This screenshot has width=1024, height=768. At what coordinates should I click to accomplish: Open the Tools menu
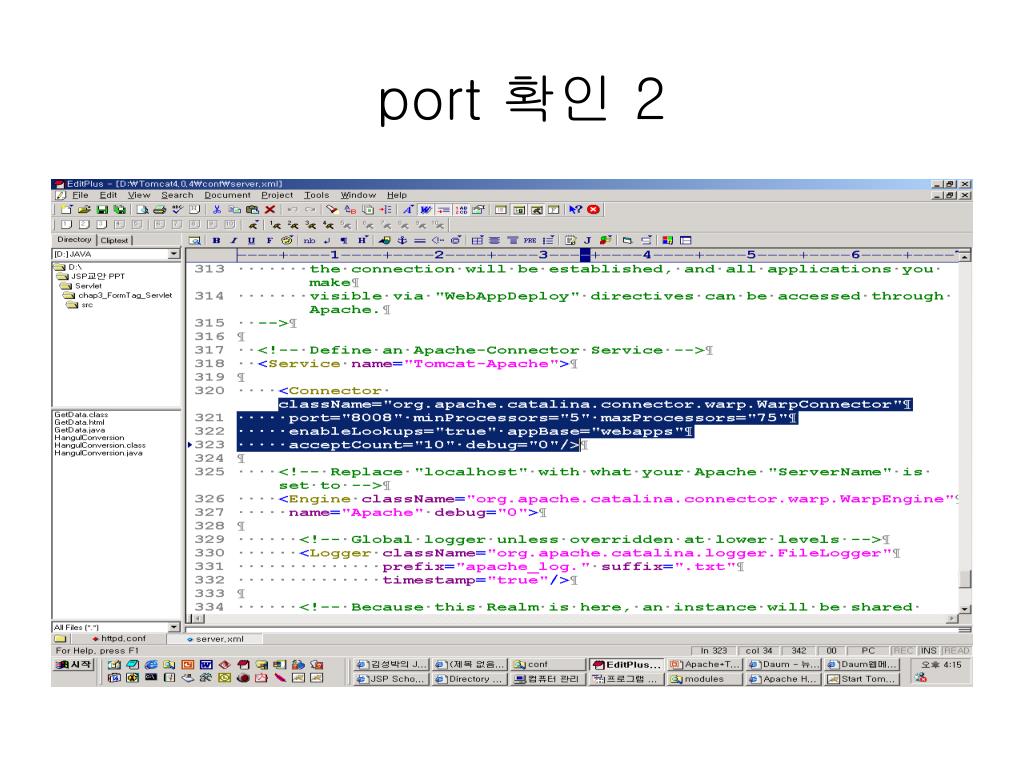[317, 195]
